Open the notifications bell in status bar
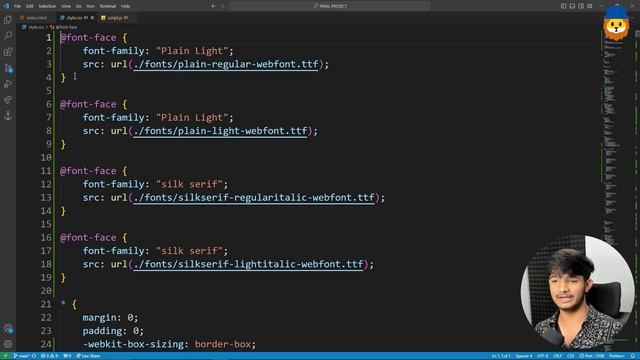The width and height of the screenshot is (640, 360). 633,356
